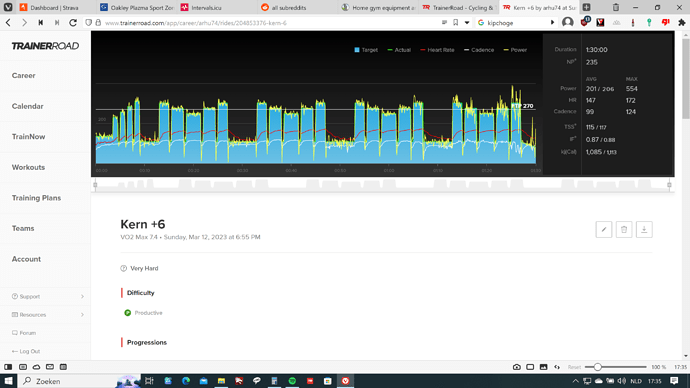Open the browser profile avatar

(x=568, y=22)
